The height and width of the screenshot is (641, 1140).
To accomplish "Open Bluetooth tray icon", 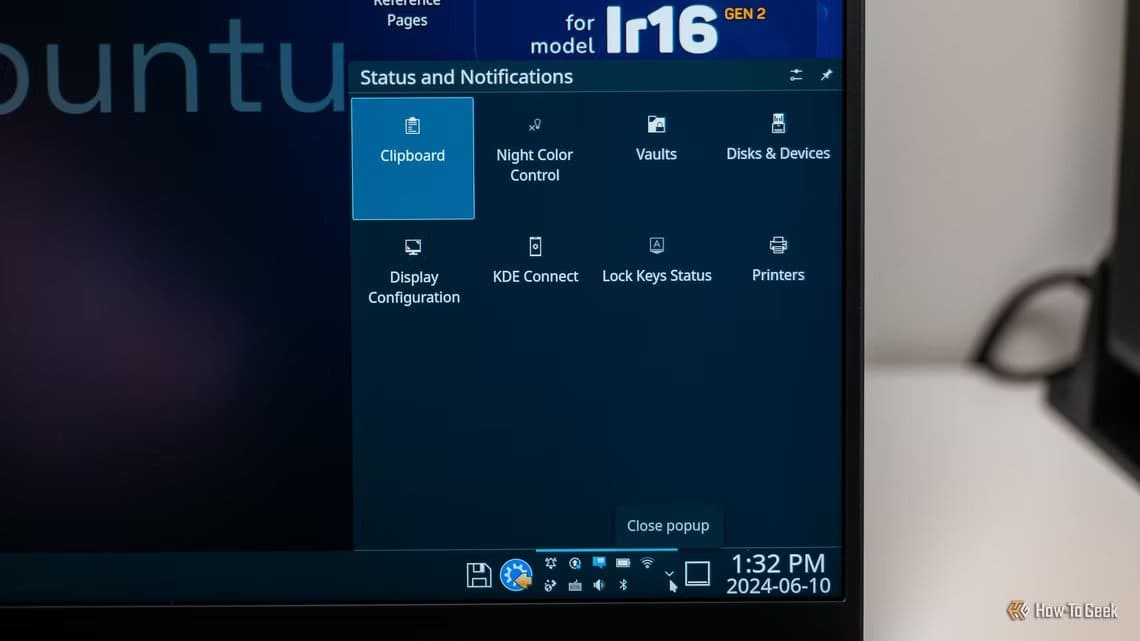I will pyautogui.click(x=623, y=585).
